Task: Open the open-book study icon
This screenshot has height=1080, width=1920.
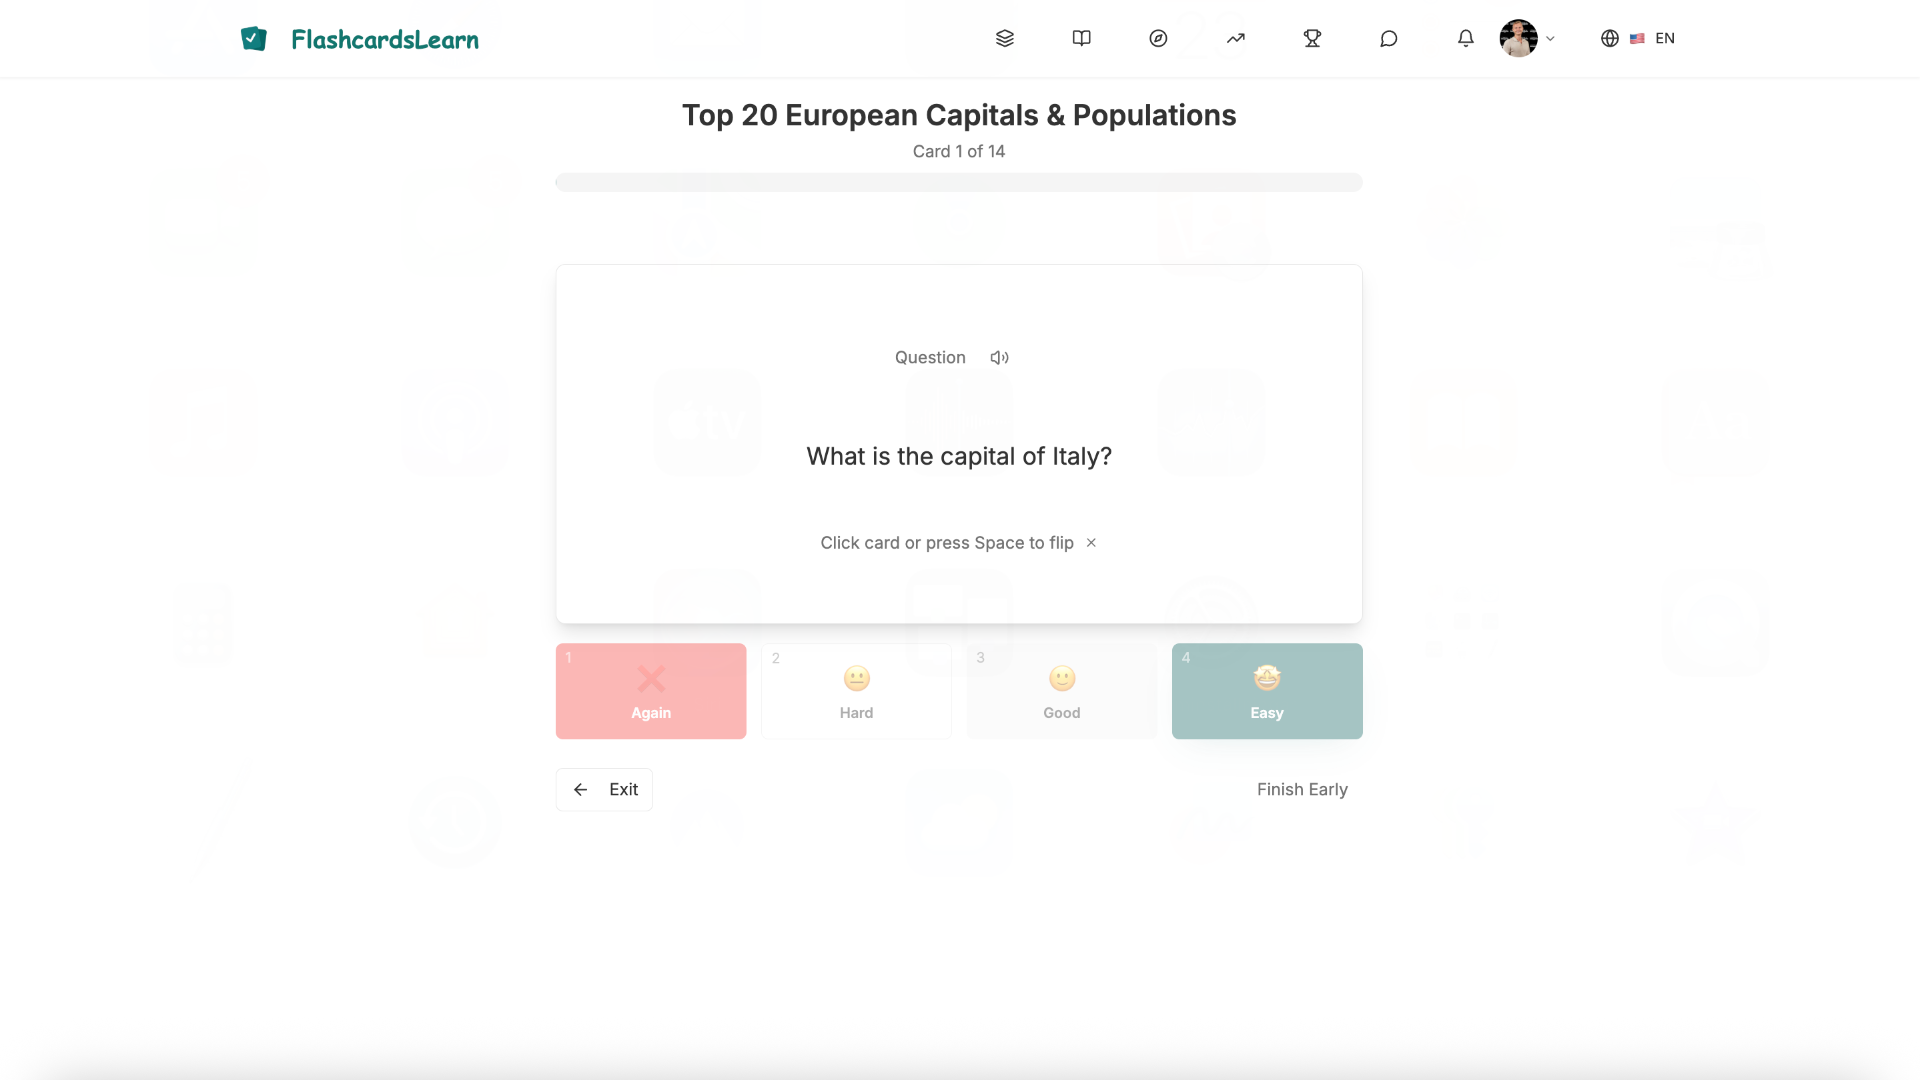Action: (x=1081, y=38)
